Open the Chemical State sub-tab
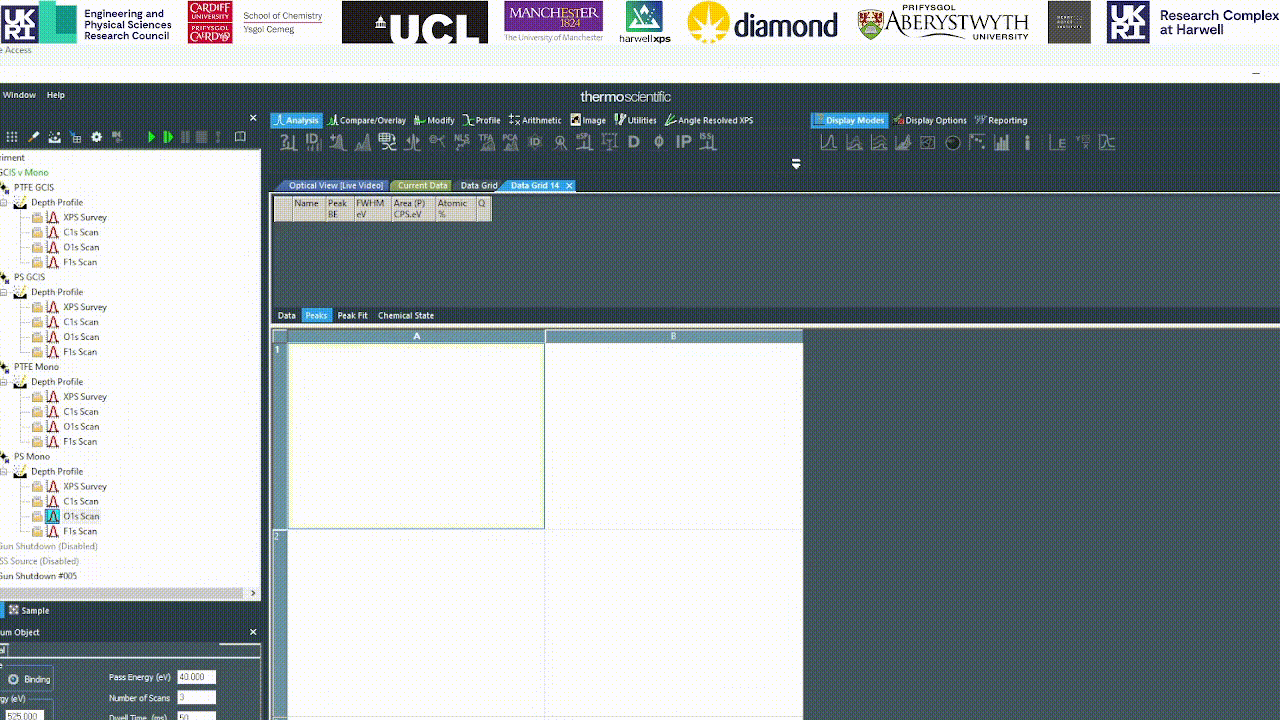This screenshot has width=1280, height=720. coord(406,316)
